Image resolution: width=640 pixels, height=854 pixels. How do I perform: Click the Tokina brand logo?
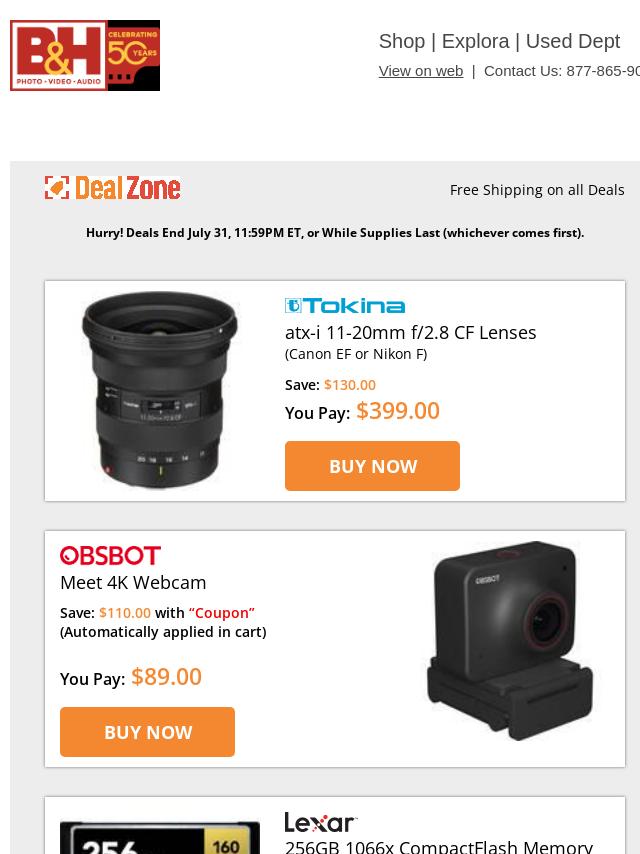pos(345,306)
